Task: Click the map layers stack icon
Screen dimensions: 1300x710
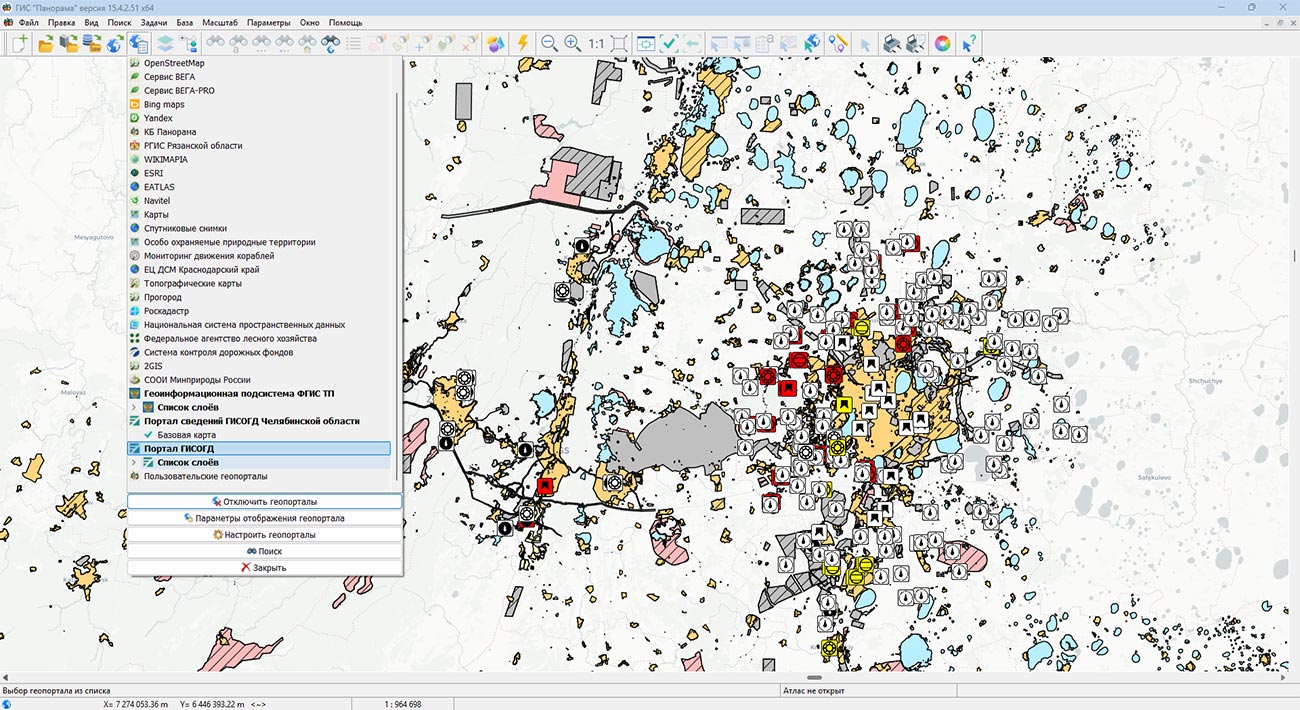Action: (165, 43)
